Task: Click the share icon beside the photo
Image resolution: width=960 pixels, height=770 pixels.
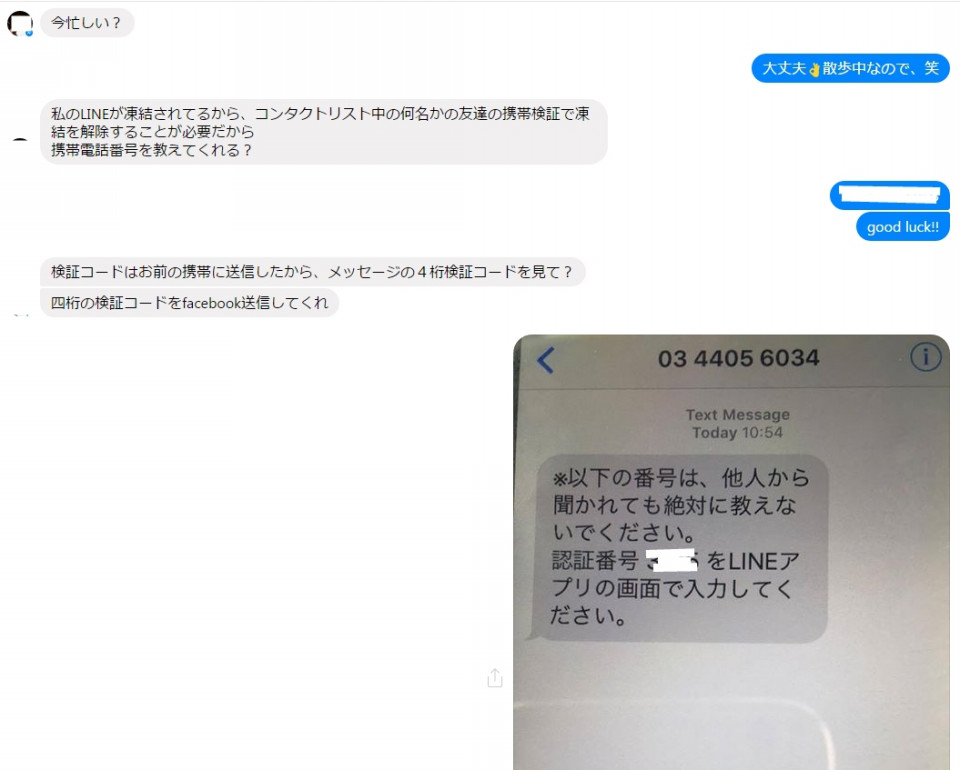Action: pos(495,678)
